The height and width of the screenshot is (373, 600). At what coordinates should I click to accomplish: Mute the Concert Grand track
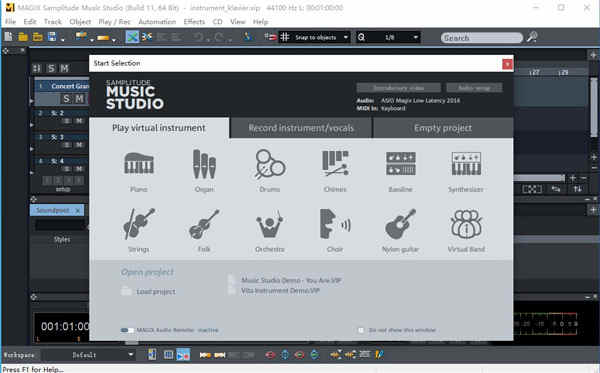pyautogui.click(x=79, y=99)
